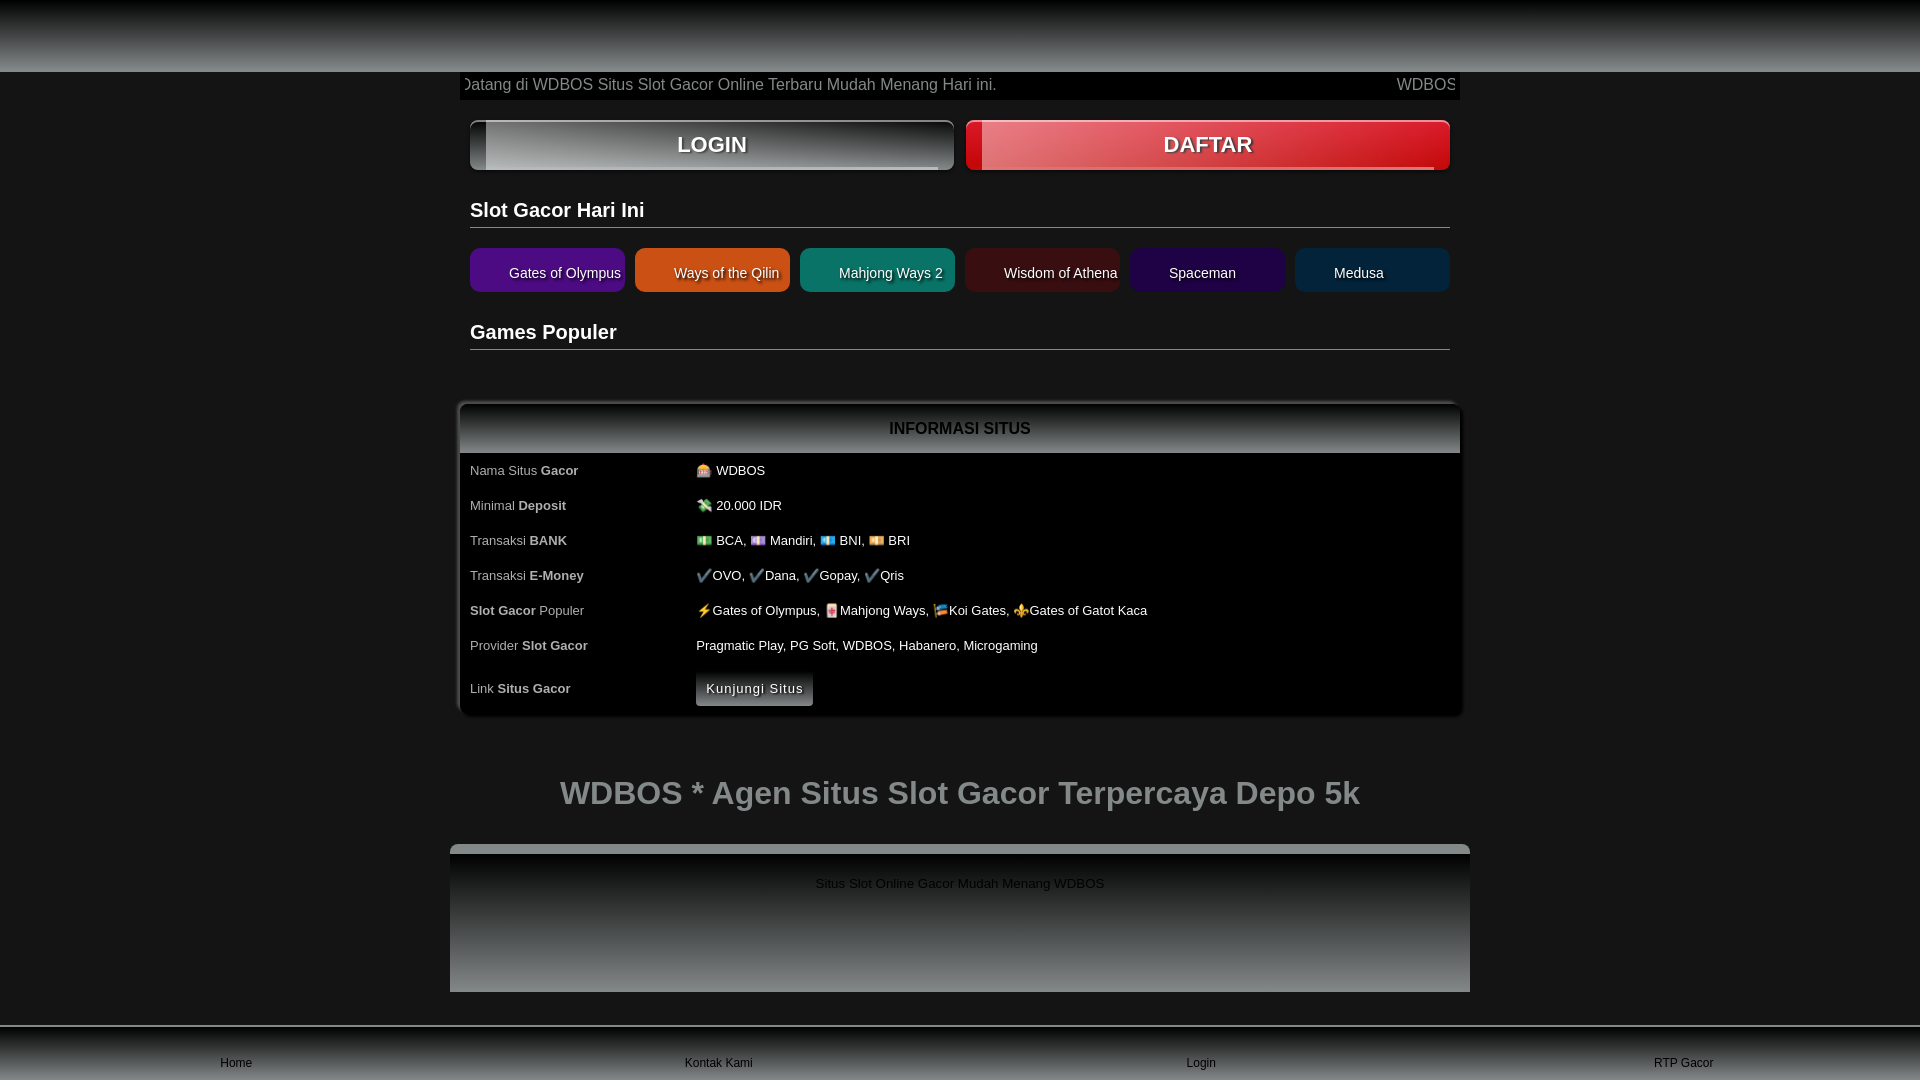Open the Gates of Olympus game tile

click(547, 270)
